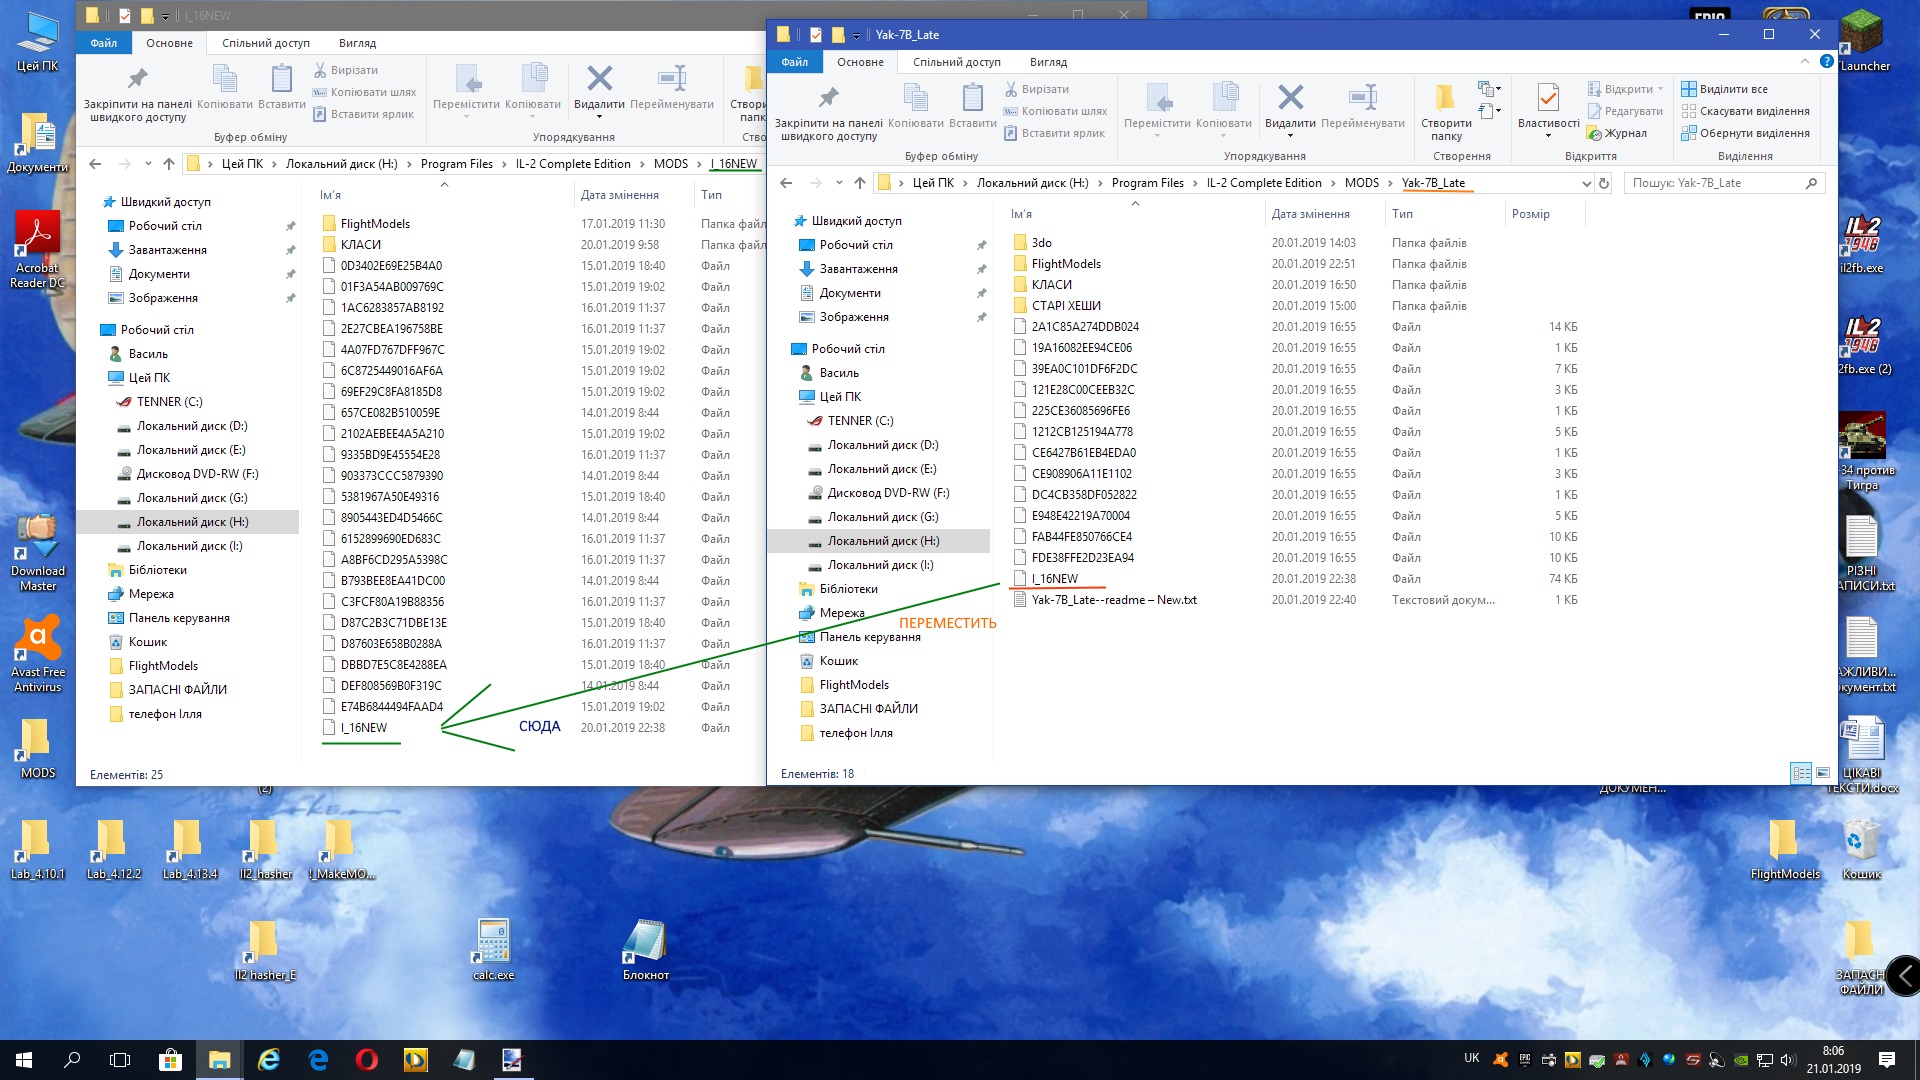Click Select all (Виділити все) icon
This screenshot has width=1920, height=1080.
(x=1689, y=89)
